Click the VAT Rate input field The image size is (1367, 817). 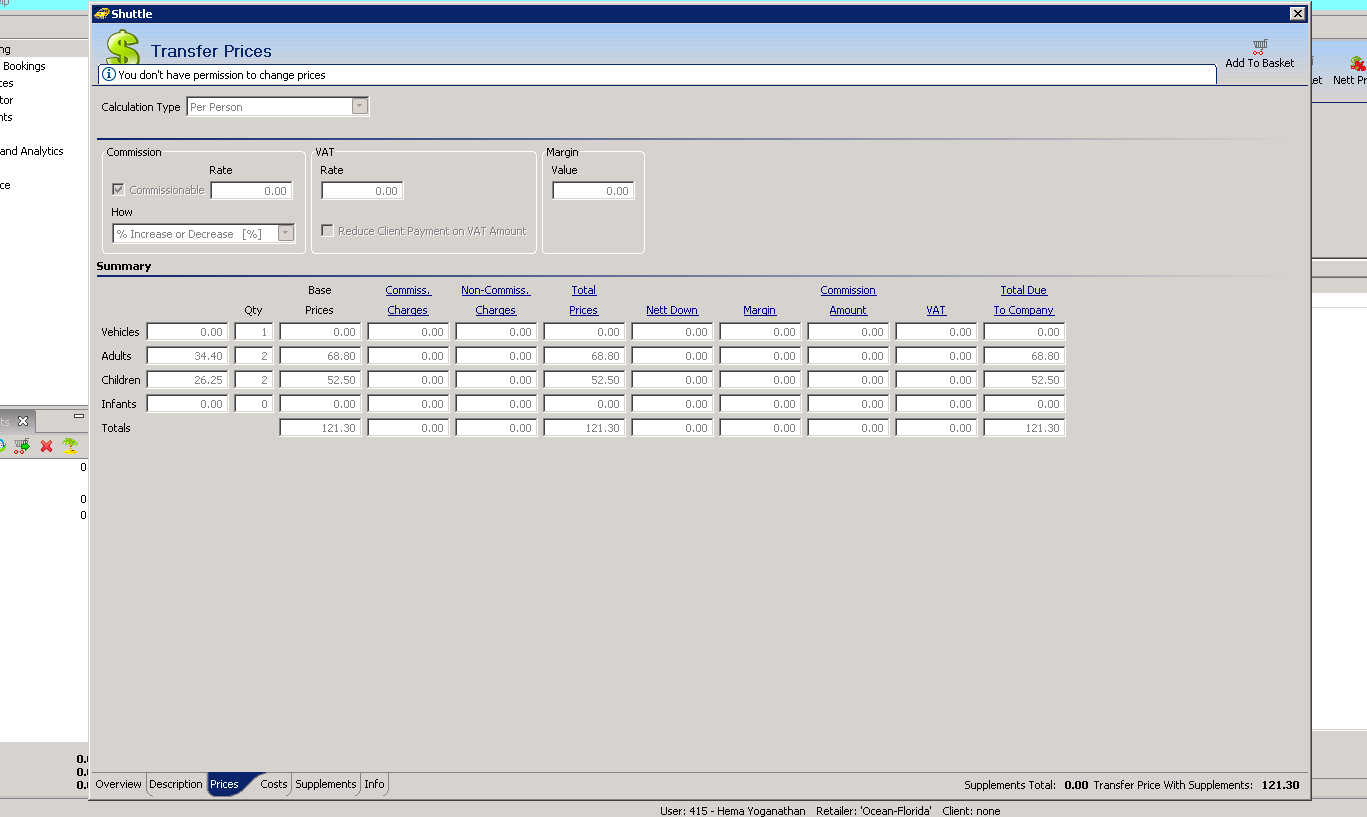click(x=362, y=191)
